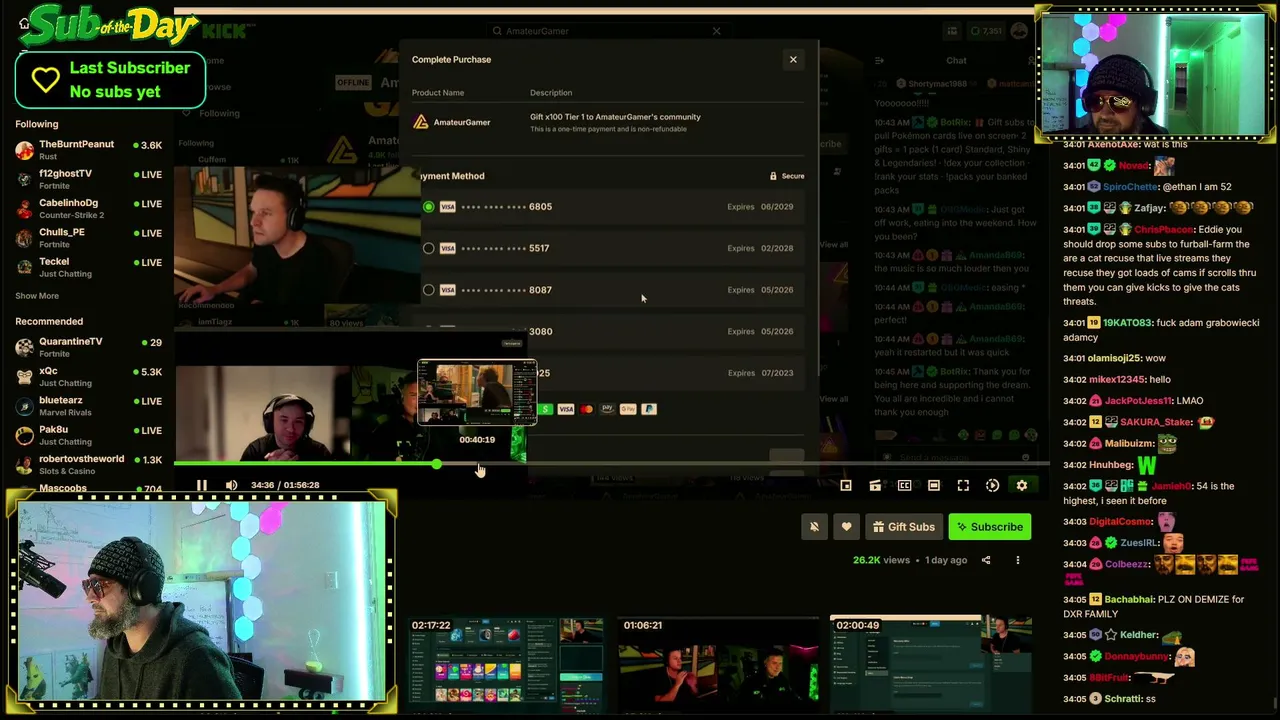Screen dimensions: 1280x720
Task: Click the Last Subscriber heart icon
Action: click(x=45, y=80)
